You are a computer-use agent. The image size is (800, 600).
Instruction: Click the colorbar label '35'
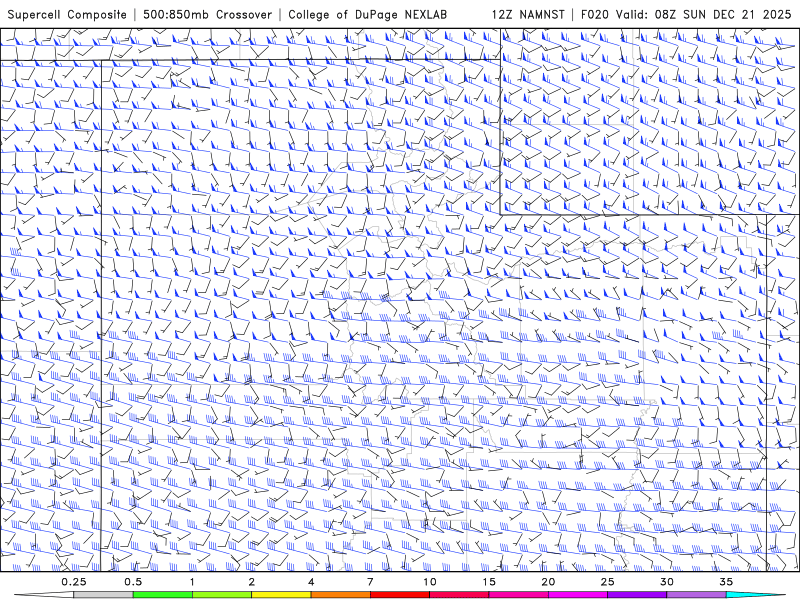[726, 582]
